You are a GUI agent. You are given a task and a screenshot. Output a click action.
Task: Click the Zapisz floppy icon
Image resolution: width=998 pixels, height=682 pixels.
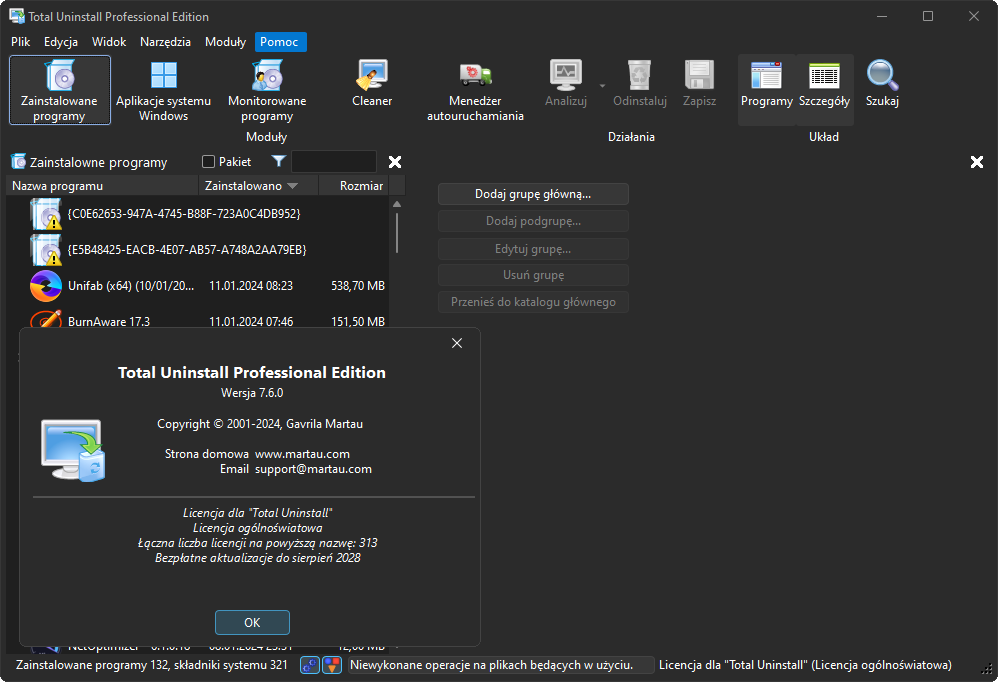699,76
